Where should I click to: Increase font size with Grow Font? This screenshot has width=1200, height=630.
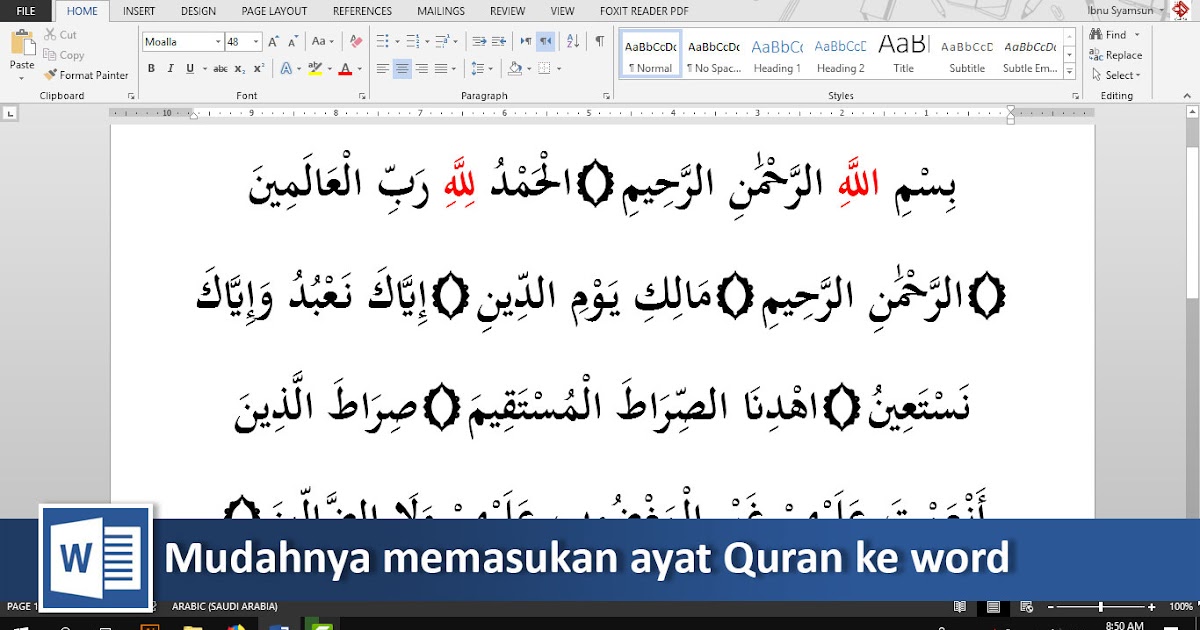pos(275,42)
